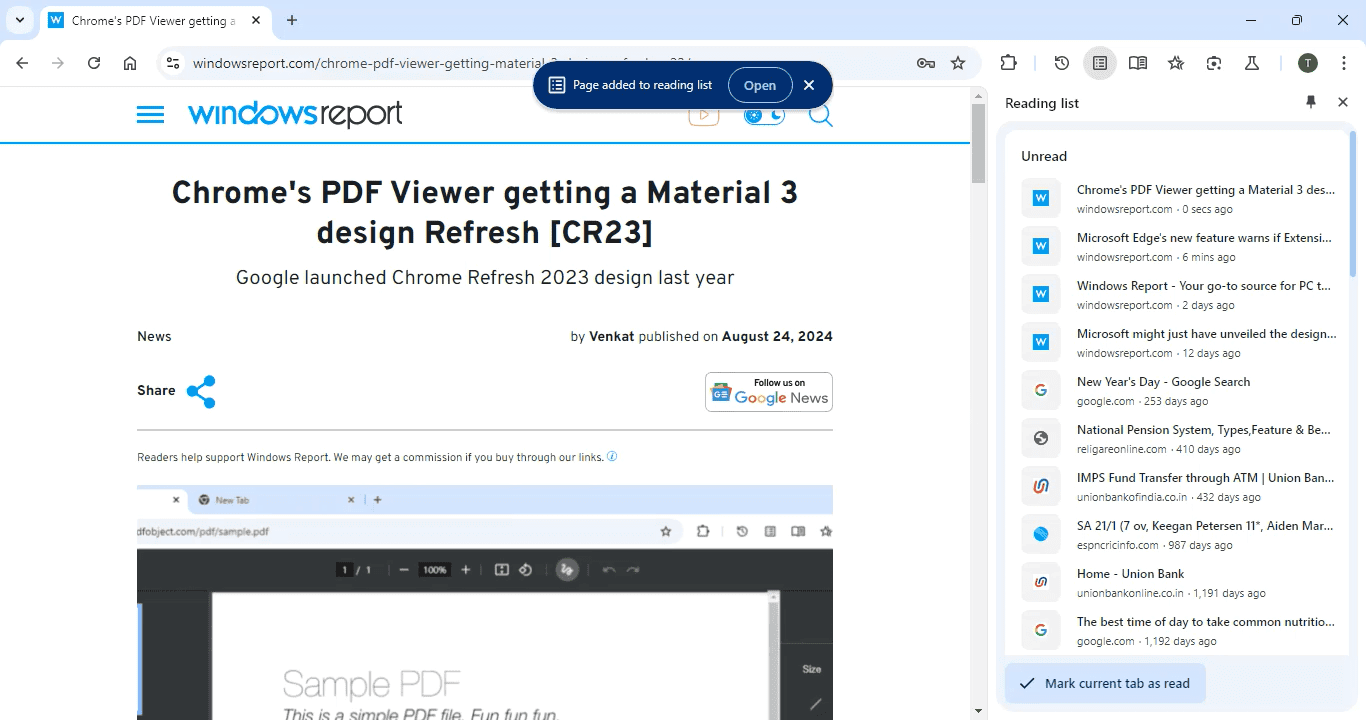Click the orange video play icon in header
Viewport: 1366px width, 720px height.
pyautogui.click(x=704, y=115)
